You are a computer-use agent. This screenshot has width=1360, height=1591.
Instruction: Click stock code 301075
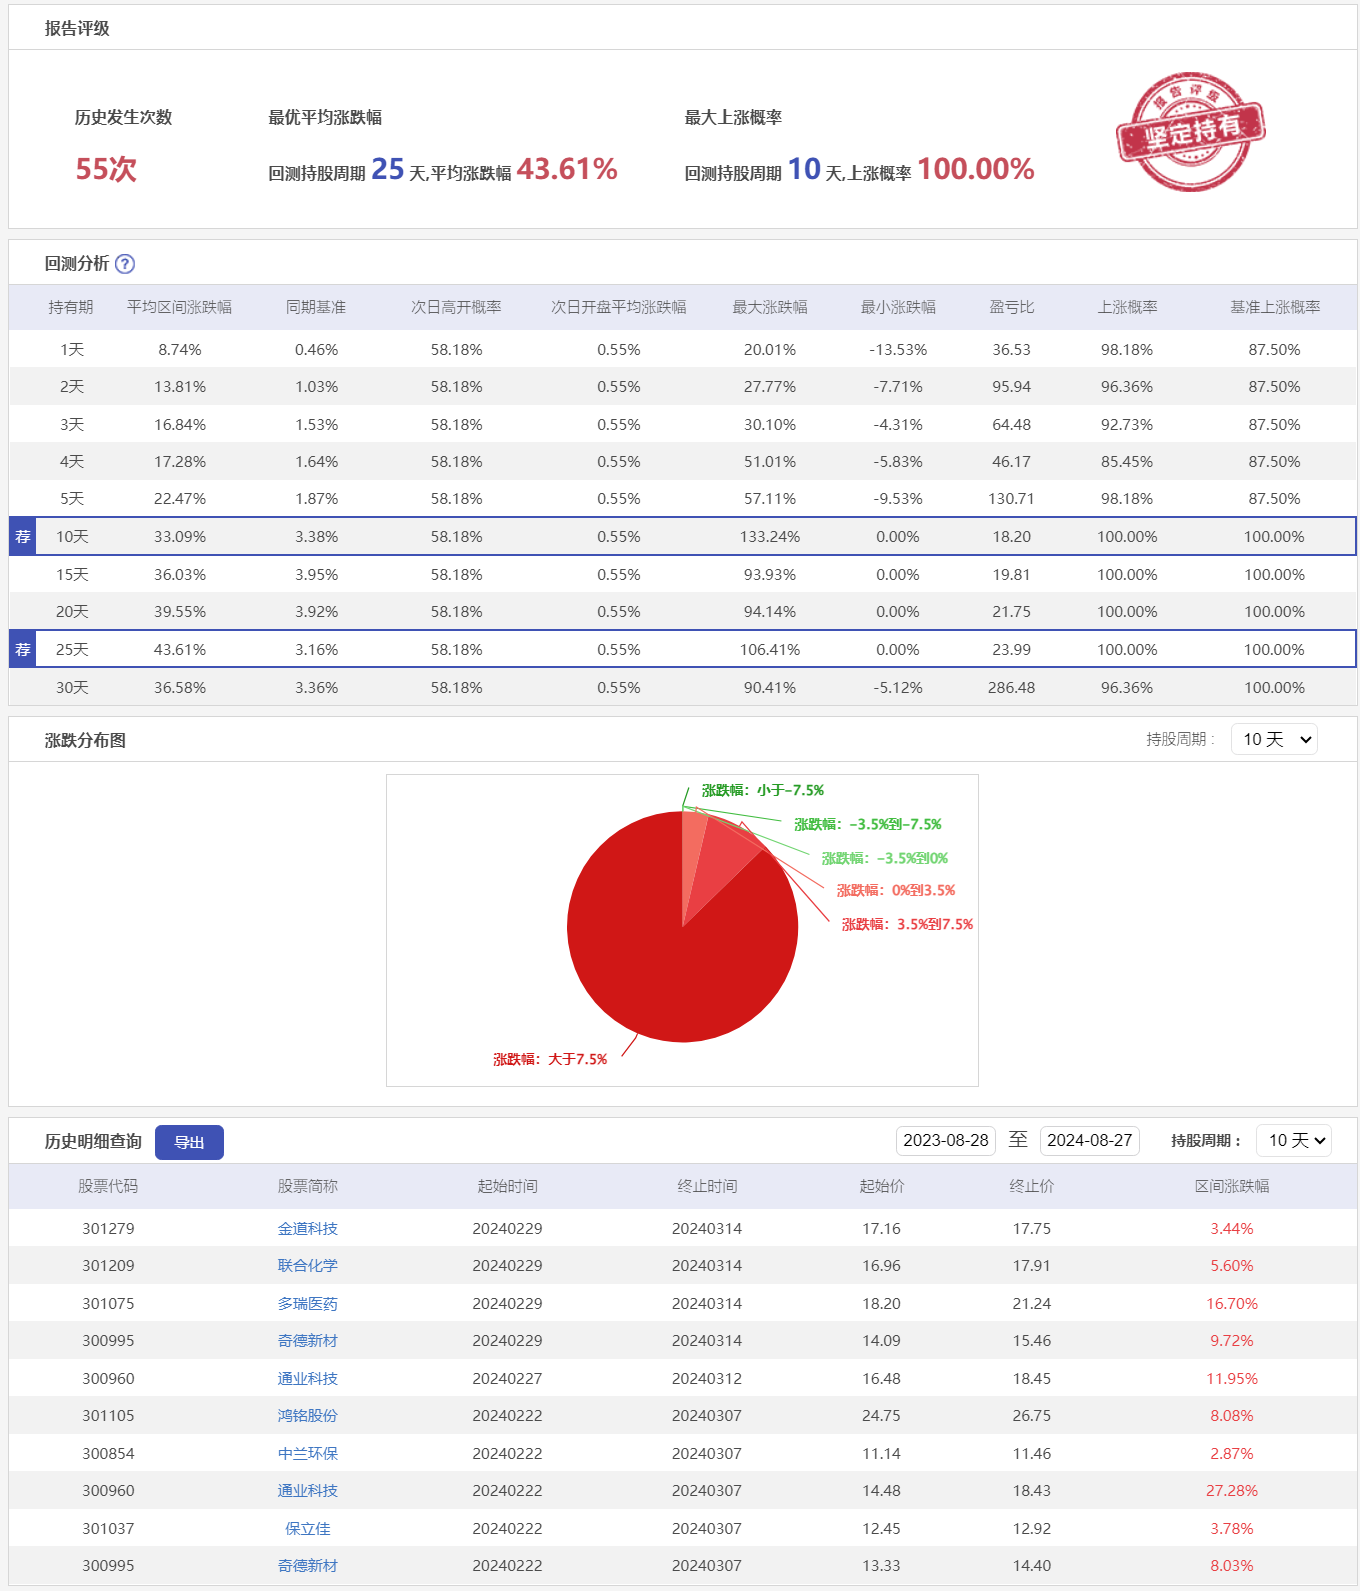click(108, 1304)
